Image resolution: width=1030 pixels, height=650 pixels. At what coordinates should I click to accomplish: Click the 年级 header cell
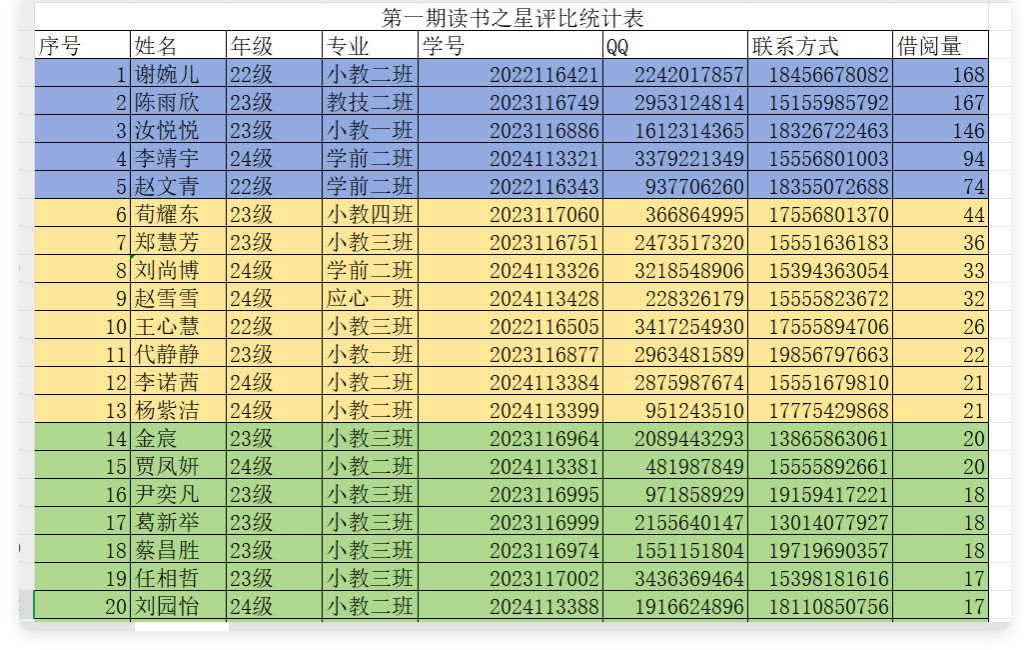275,46
